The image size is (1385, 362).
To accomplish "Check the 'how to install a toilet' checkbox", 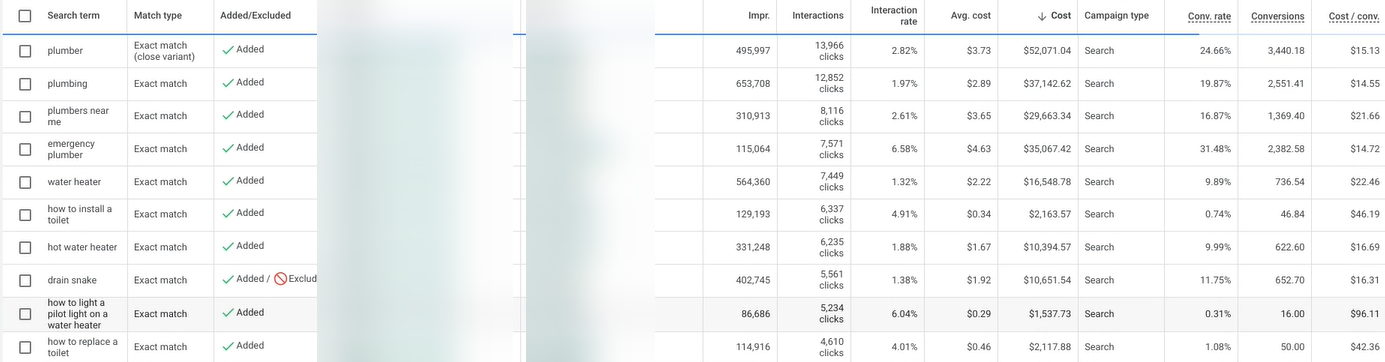I will (x=25, y=214).
